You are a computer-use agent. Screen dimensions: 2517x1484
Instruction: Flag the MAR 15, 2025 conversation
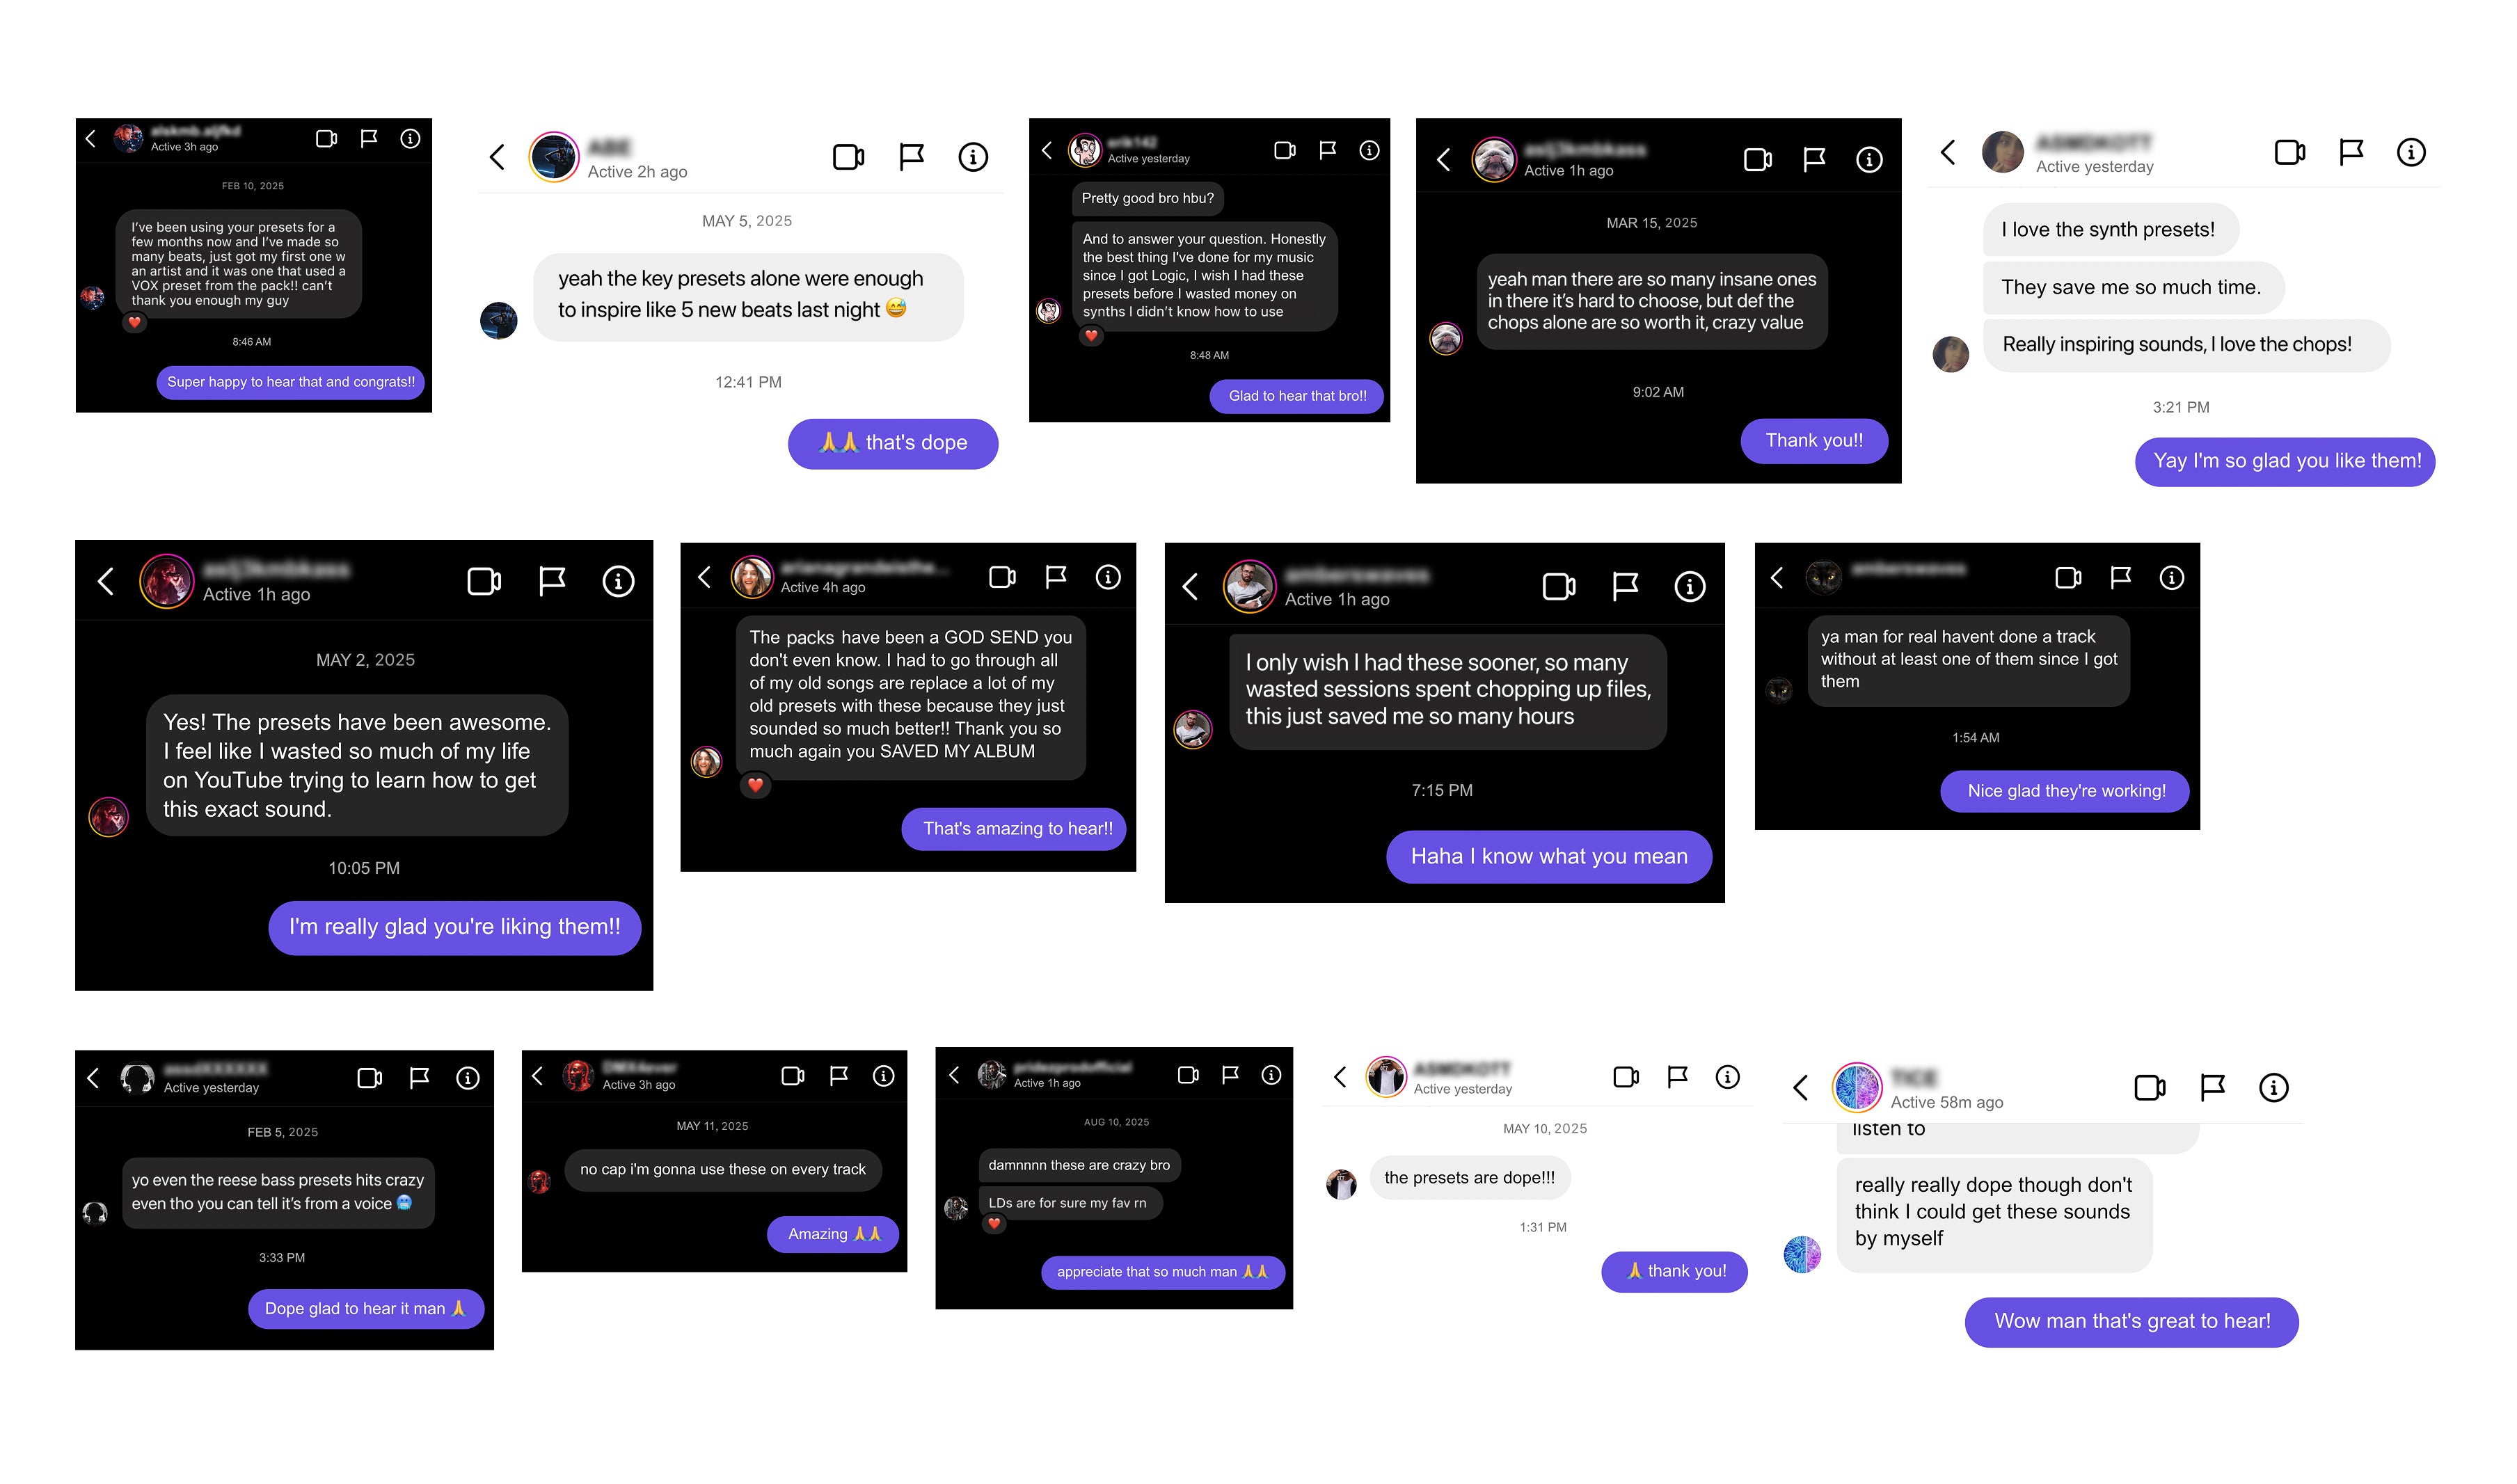[1814, 159]
